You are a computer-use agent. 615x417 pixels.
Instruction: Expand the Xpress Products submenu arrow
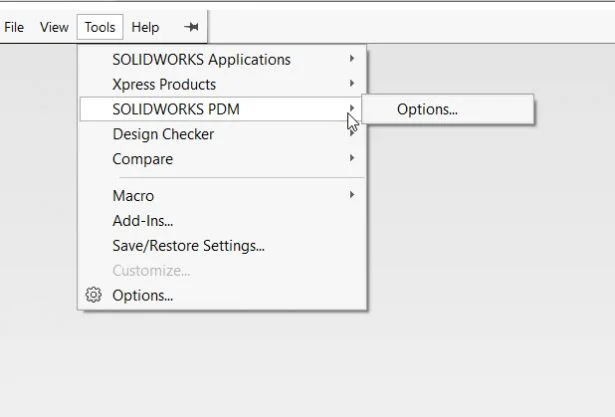(352, 84)
